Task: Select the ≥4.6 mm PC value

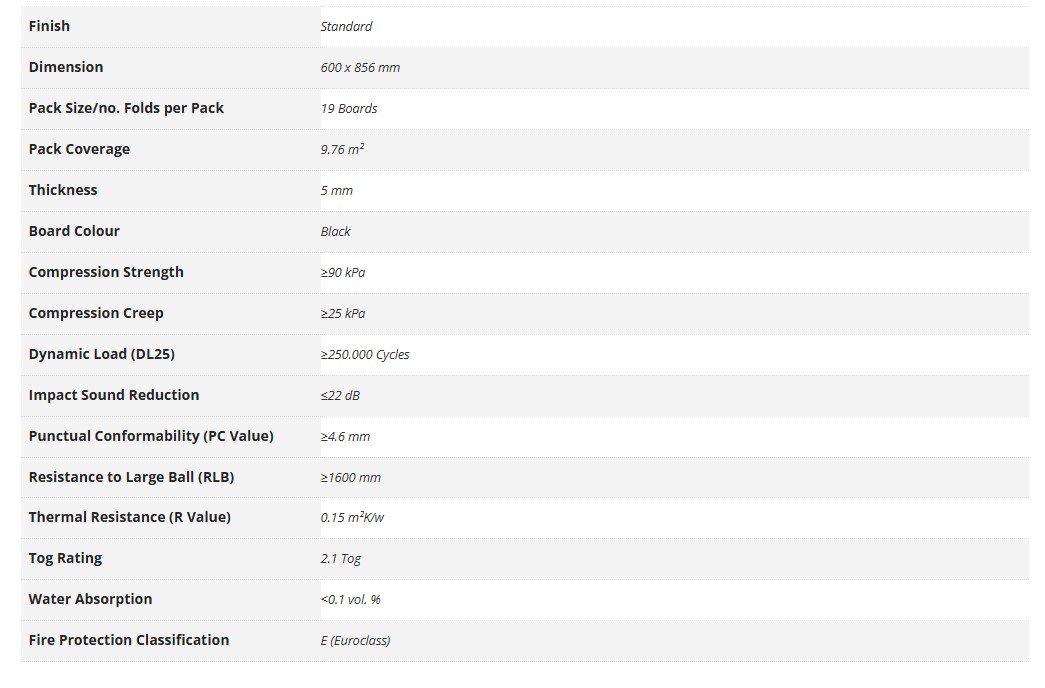Action: pos(345,437)
